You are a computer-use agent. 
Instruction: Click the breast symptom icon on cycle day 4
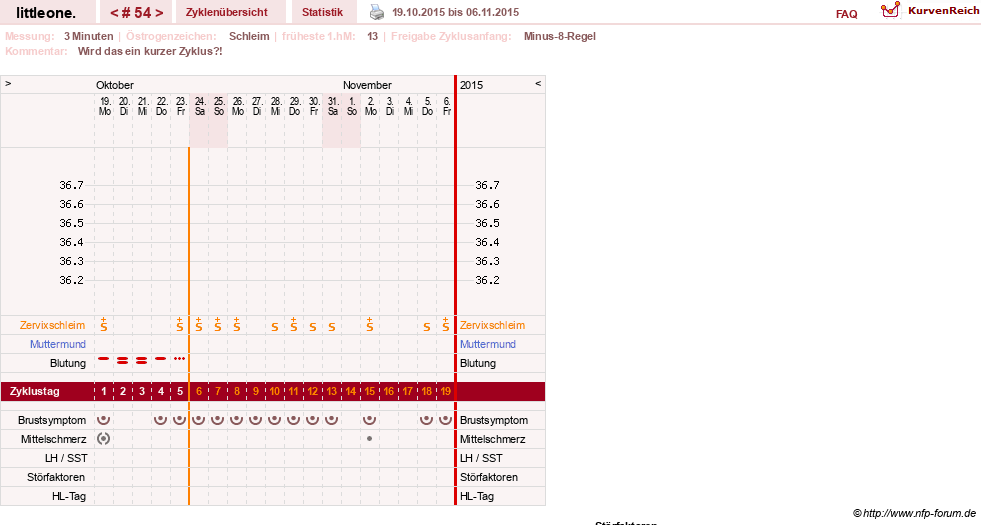pos(161,419)
